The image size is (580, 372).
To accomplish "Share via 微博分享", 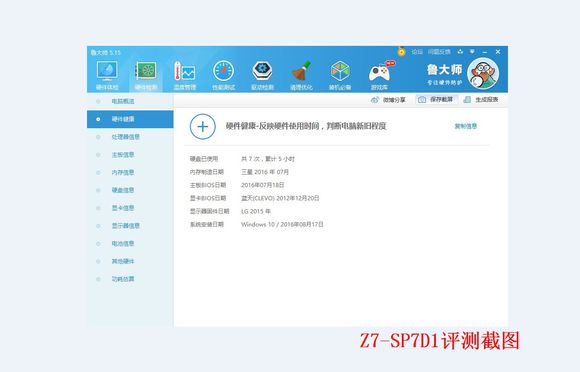I will coord(388,100).
